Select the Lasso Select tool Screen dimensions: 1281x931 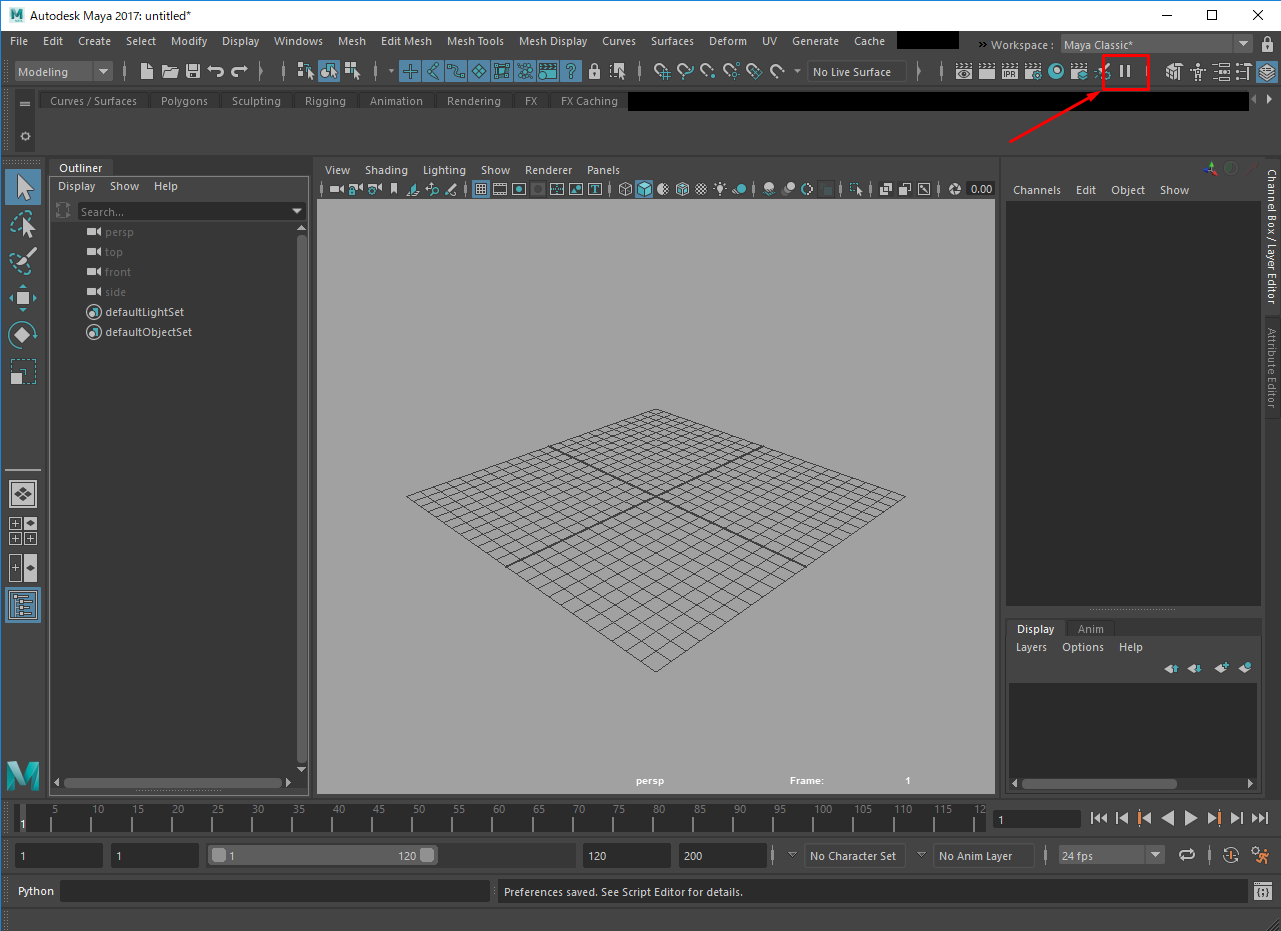coord(23,224)
